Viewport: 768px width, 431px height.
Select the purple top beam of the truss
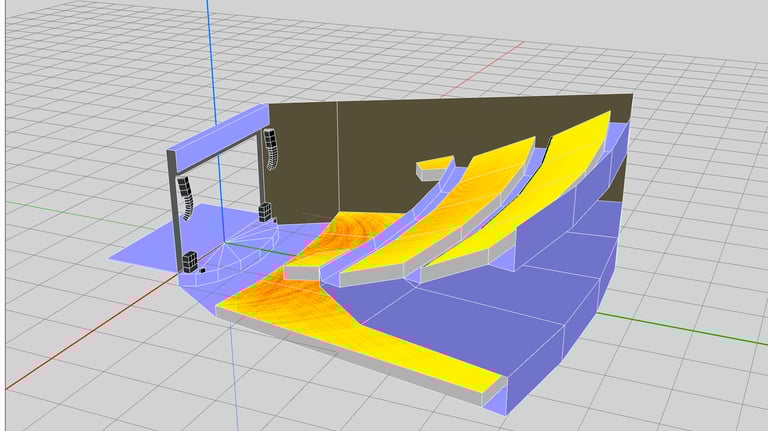[x=218, y=137]
